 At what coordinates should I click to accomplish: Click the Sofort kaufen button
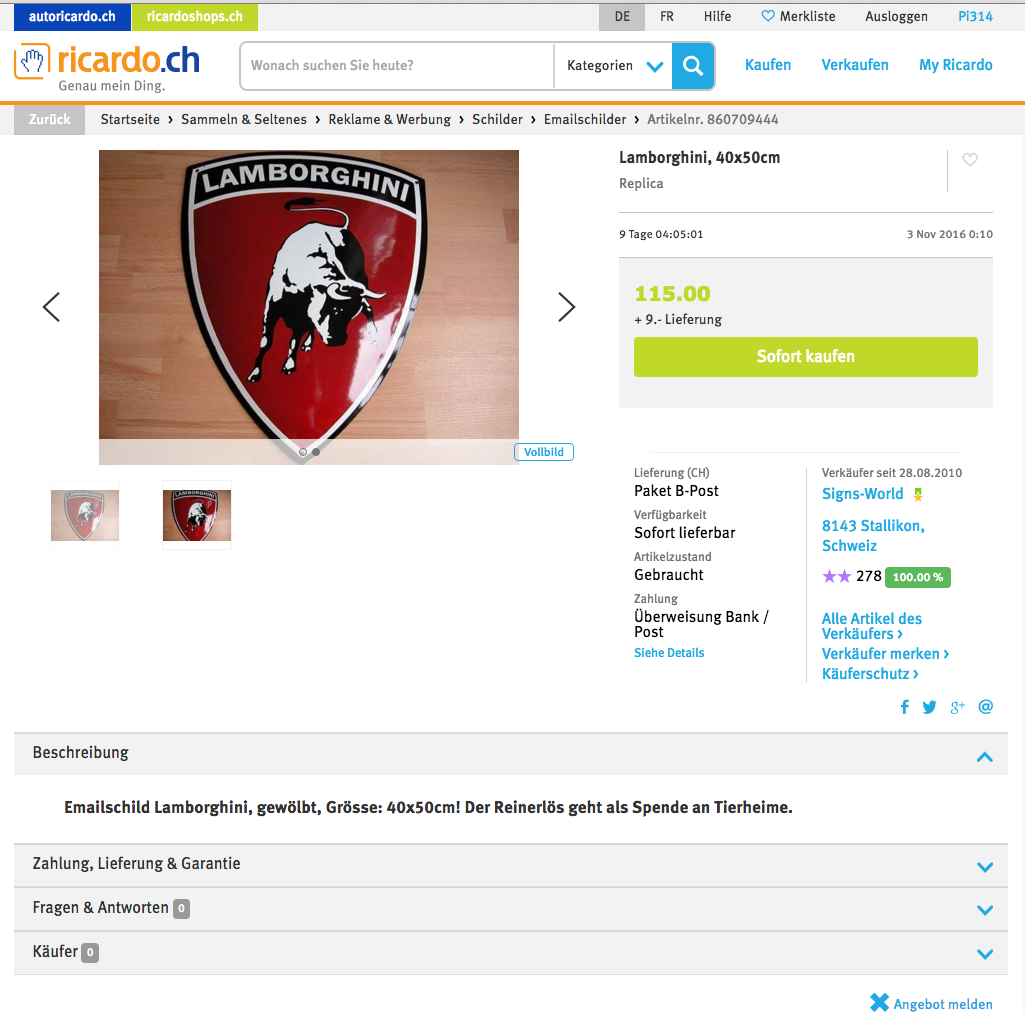click(x=805, y=357)
